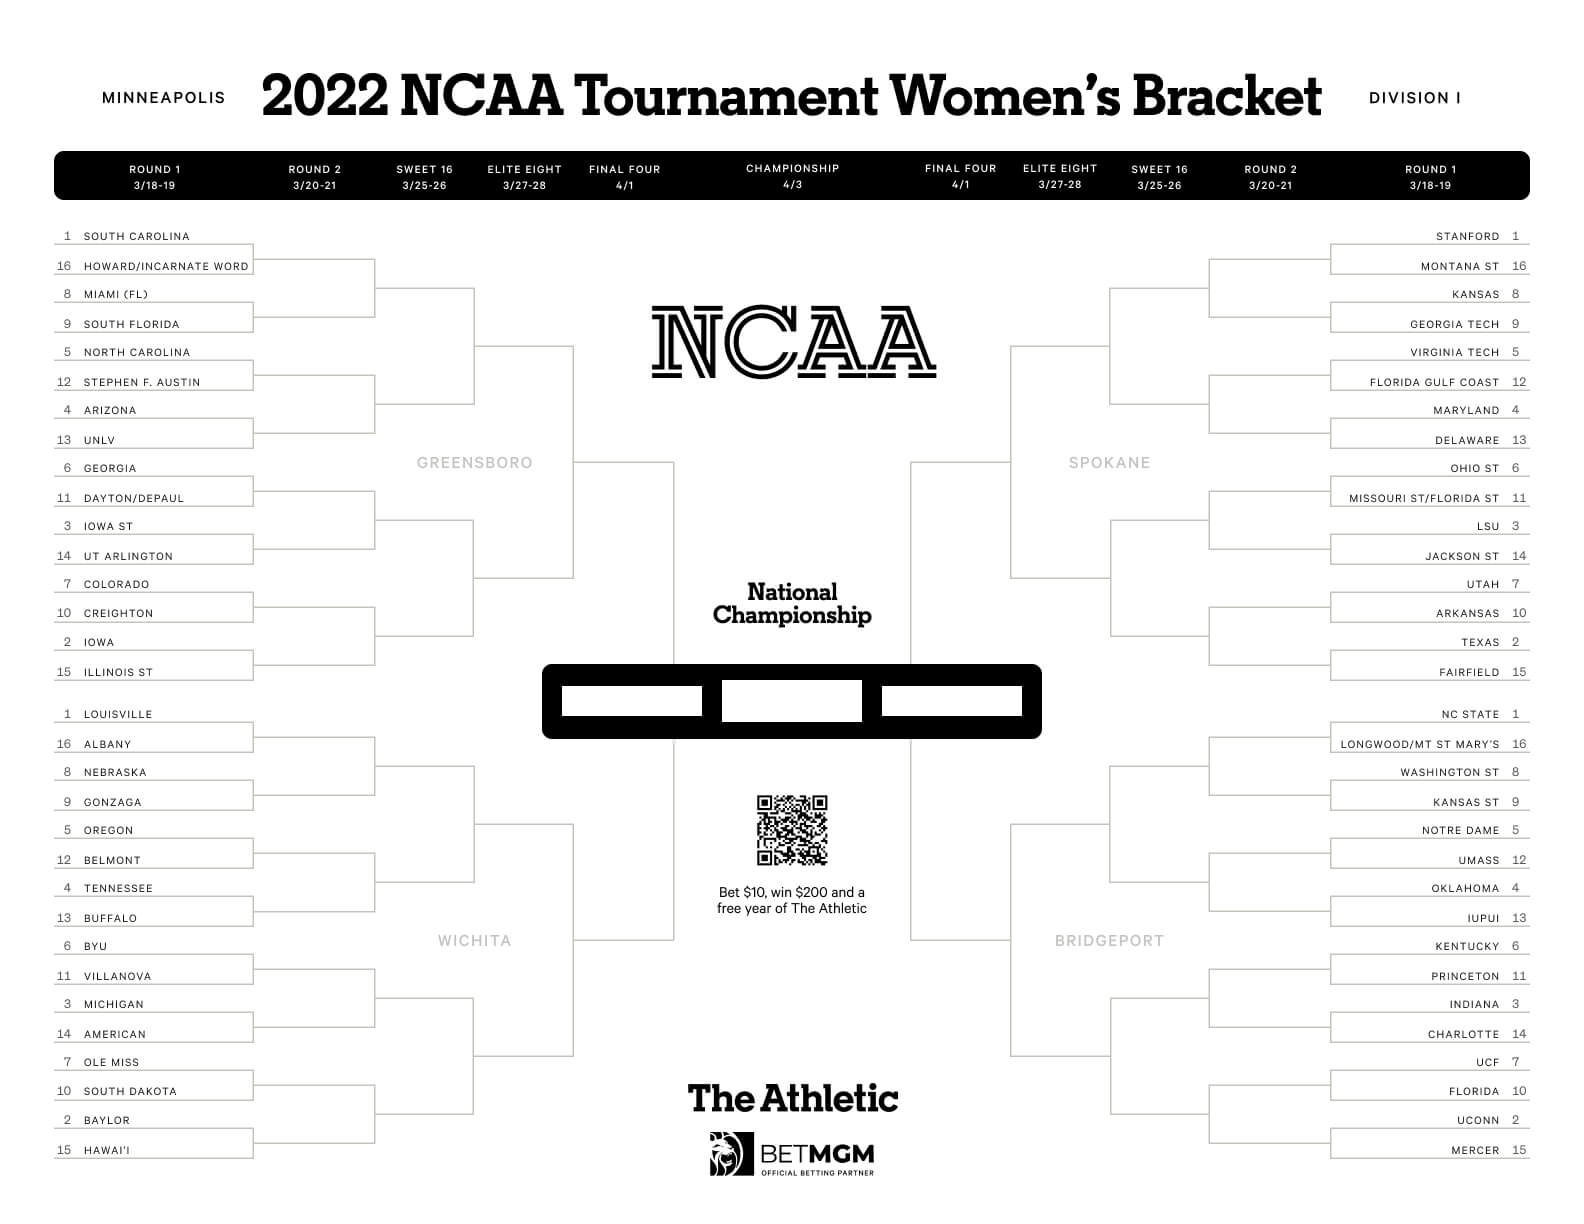Click the right championship score box

[951, 701]
